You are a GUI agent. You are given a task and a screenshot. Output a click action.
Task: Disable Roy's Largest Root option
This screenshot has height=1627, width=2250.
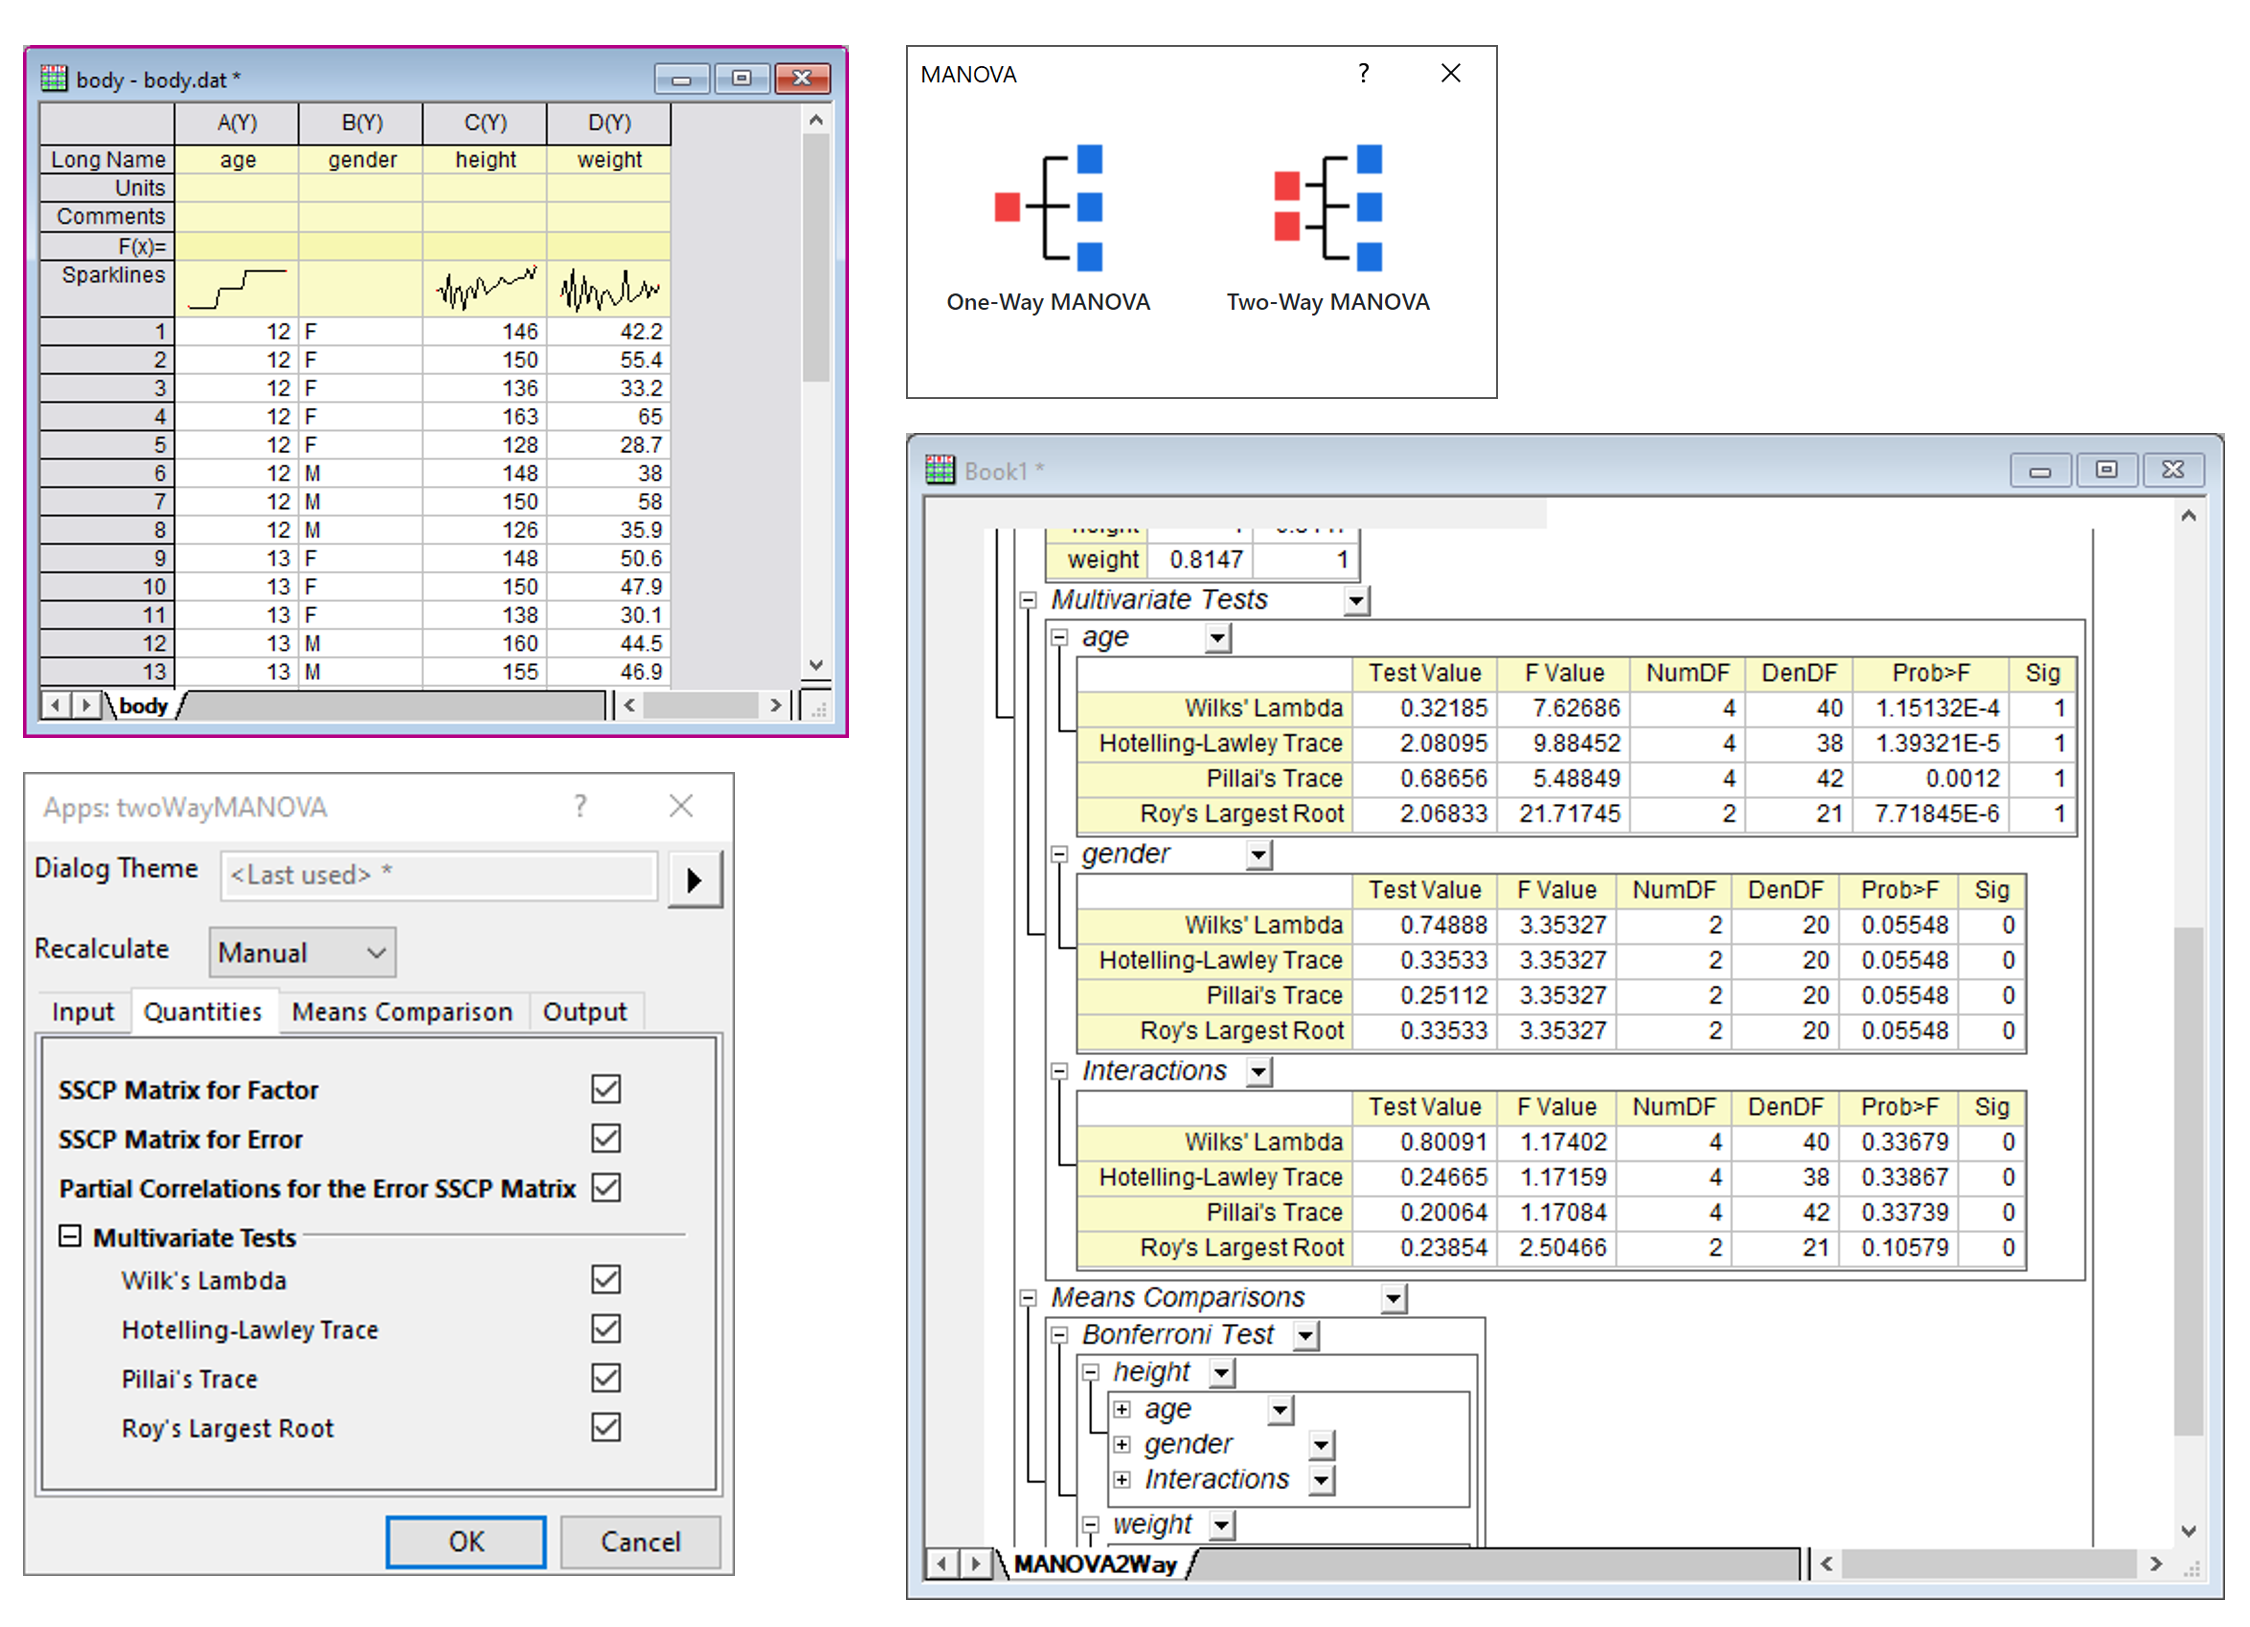605,1426
